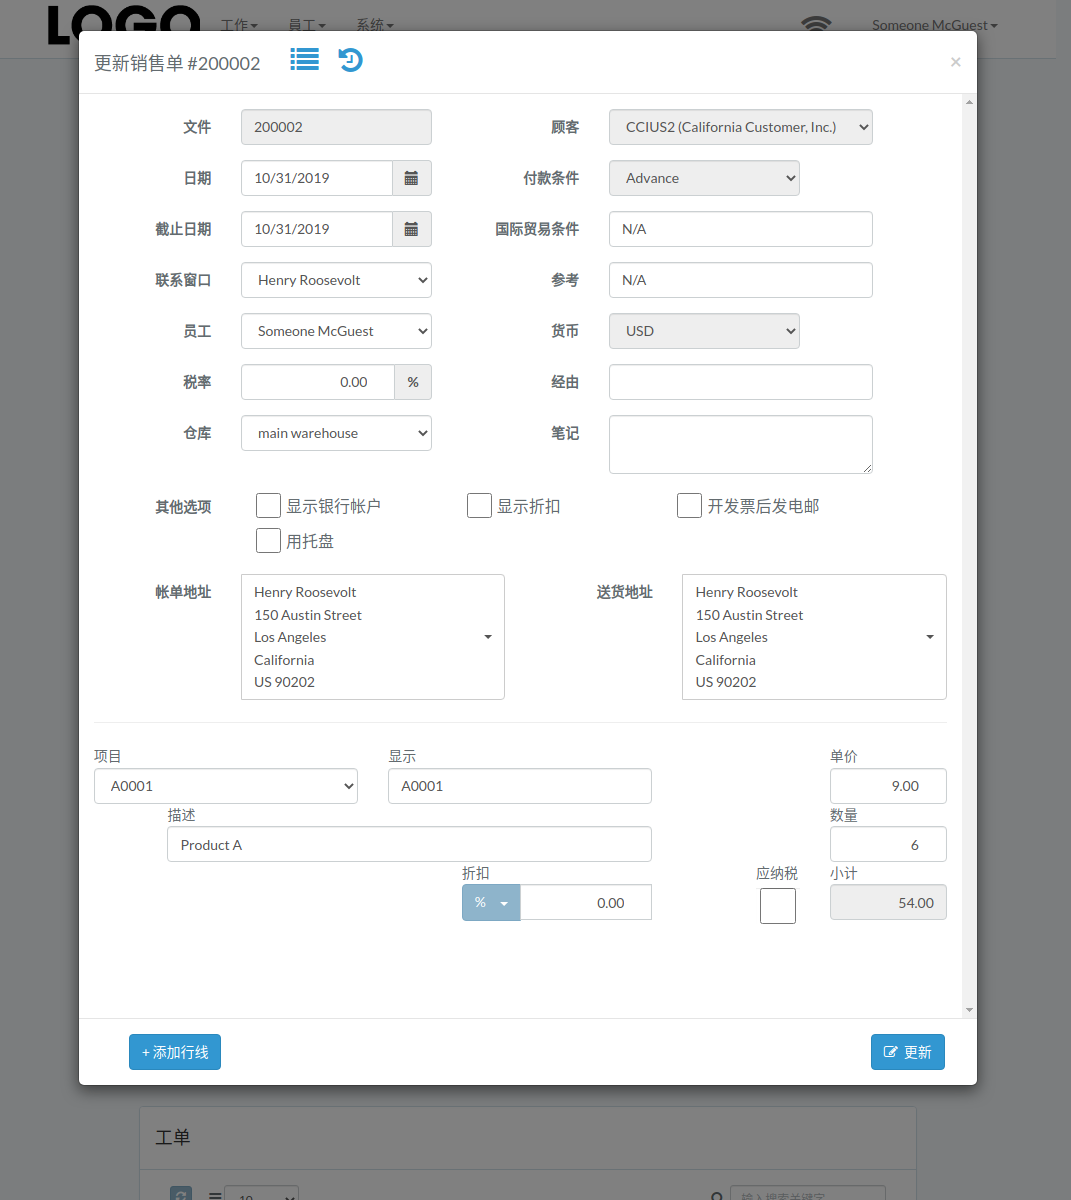Click the 小计 field showing 54.00
This screenshot has height=1200, width=1071.
888,903
